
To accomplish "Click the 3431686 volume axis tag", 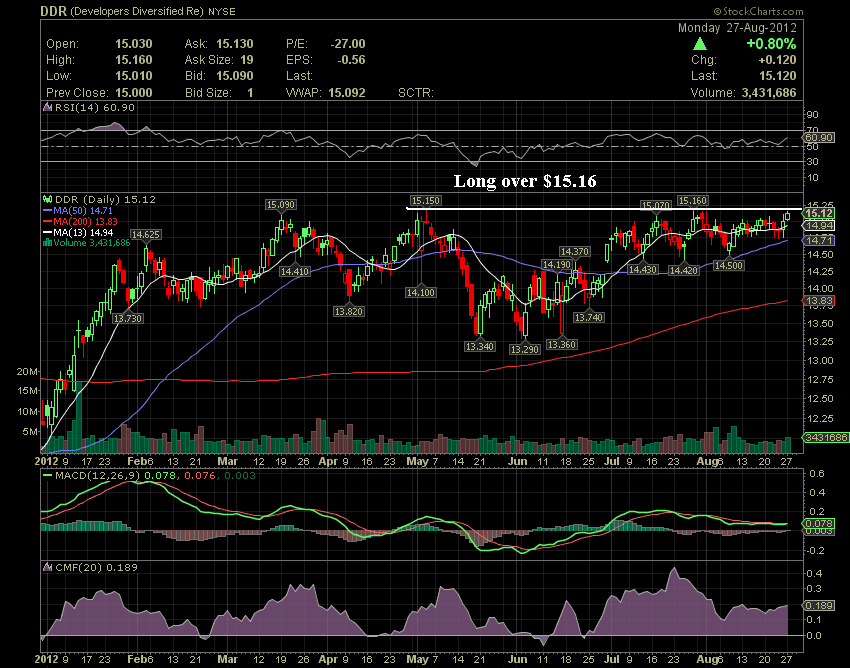I will pos(826,437).
